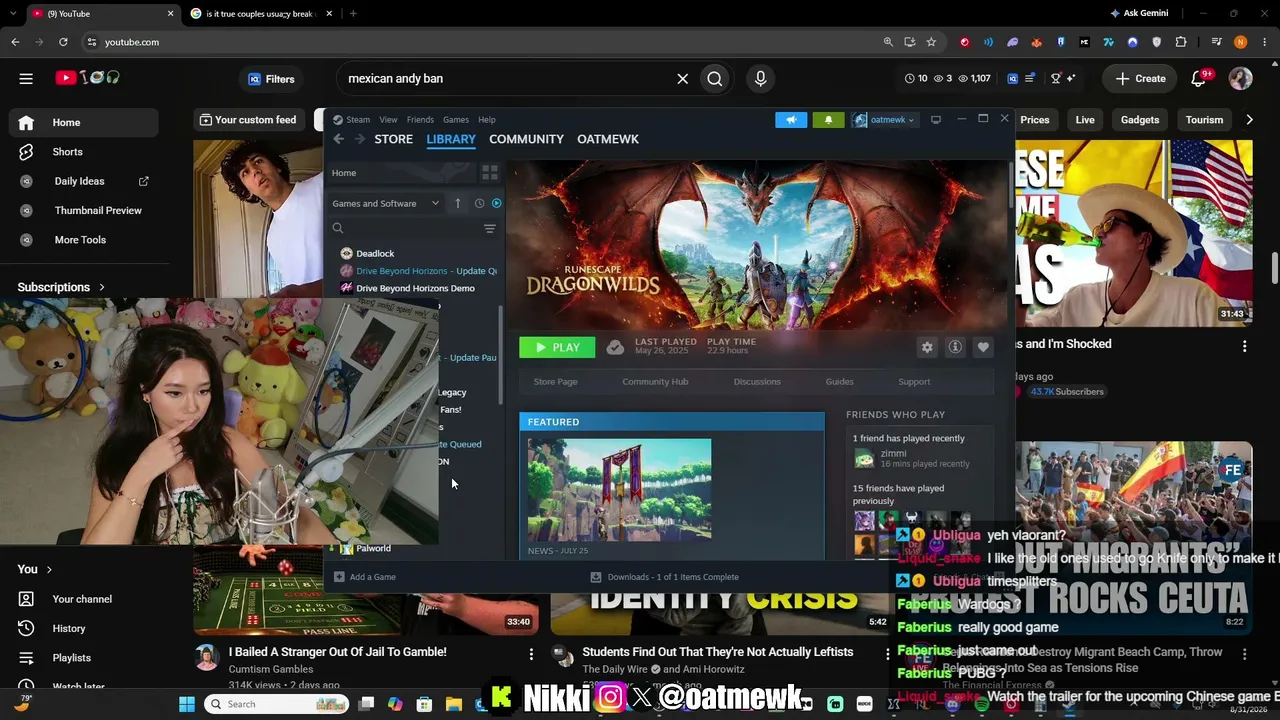Viewport: 1280px width, 720px height.
Task: Open Dragonwilds Community Hub link
Action: click(x=655, y=381)
